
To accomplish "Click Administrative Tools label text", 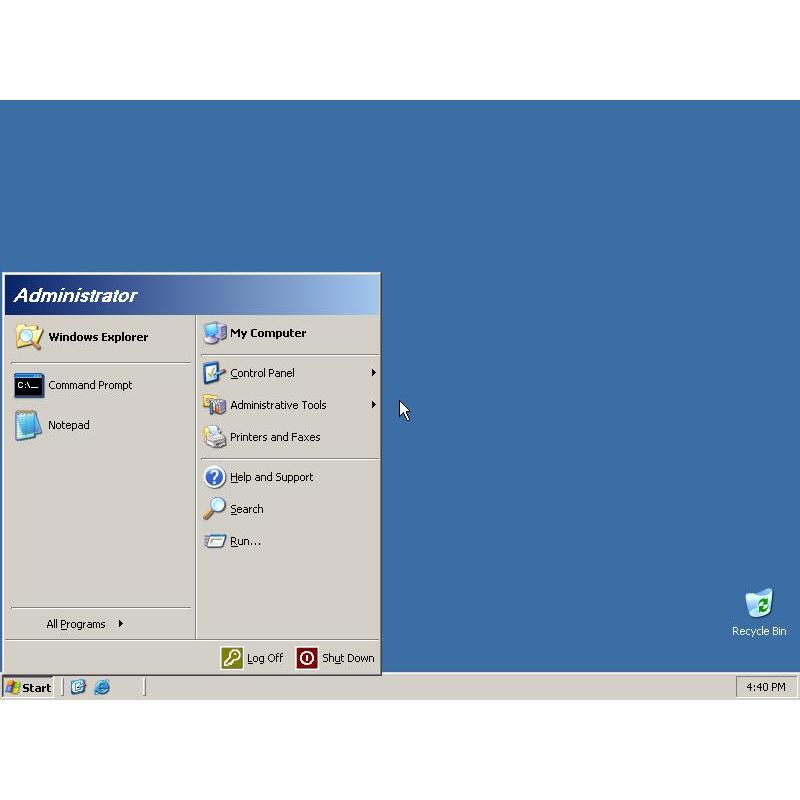I will tap(278, 405).
